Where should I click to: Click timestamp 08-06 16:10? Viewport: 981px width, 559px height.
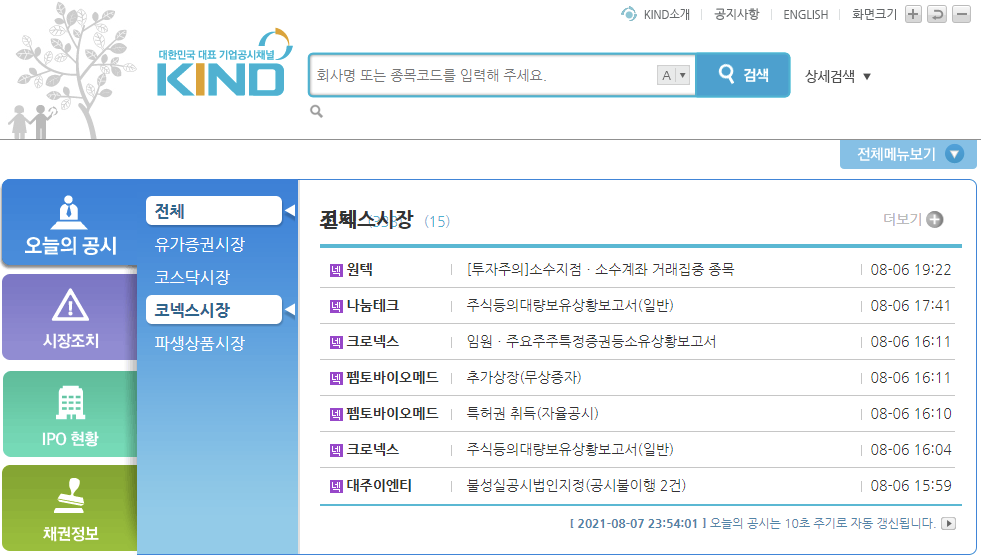(911, 413)
